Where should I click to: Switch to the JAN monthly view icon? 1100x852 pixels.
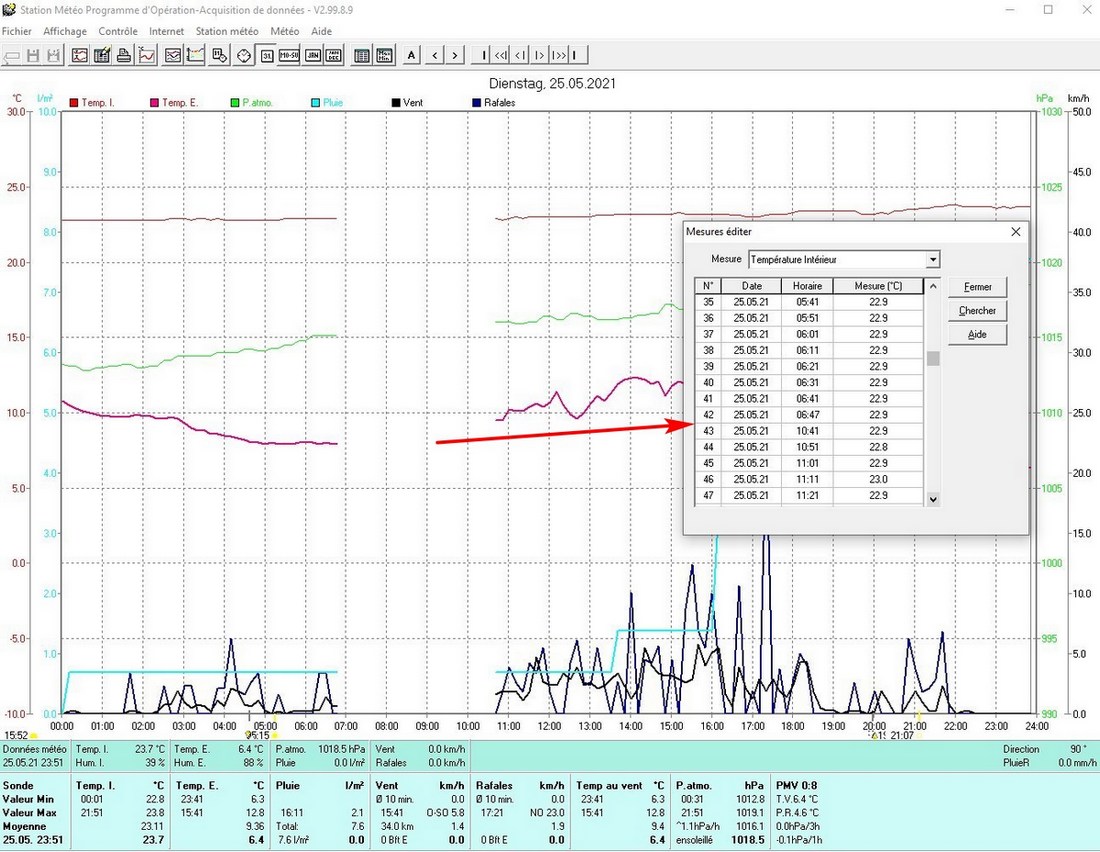(312, 55)
